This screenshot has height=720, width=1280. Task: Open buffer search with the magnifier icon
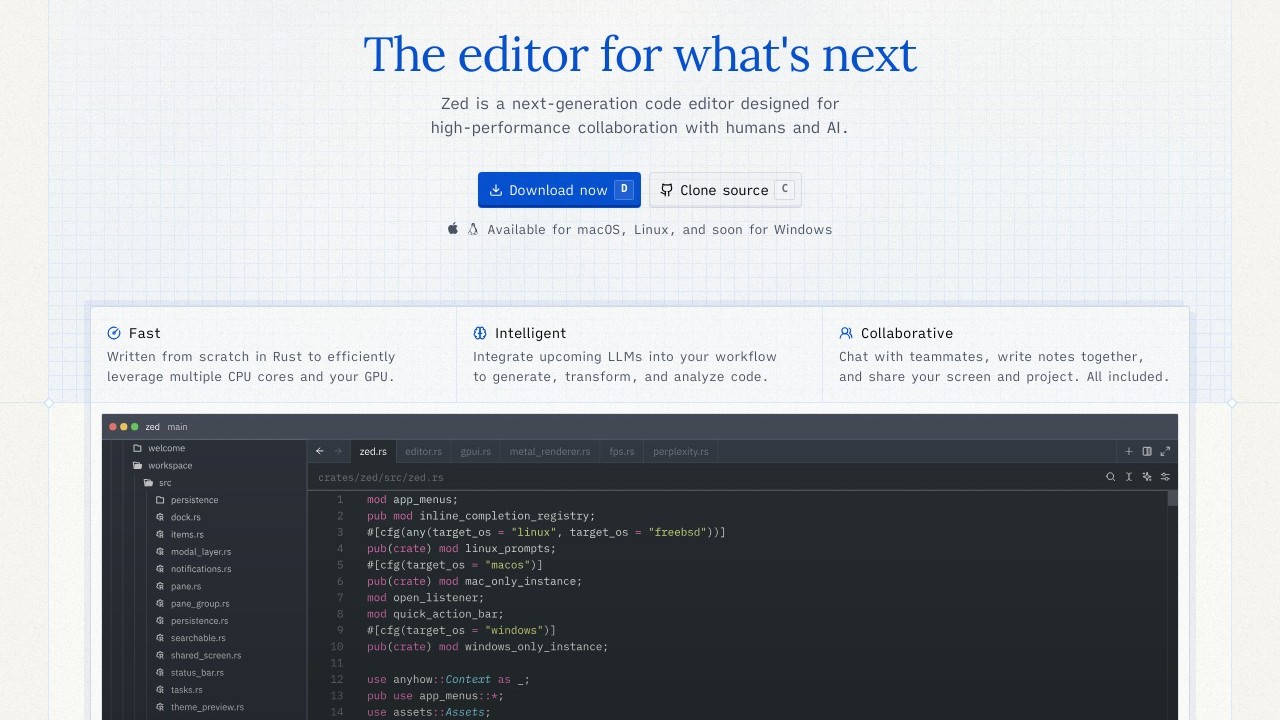(x=1110, y=478)
